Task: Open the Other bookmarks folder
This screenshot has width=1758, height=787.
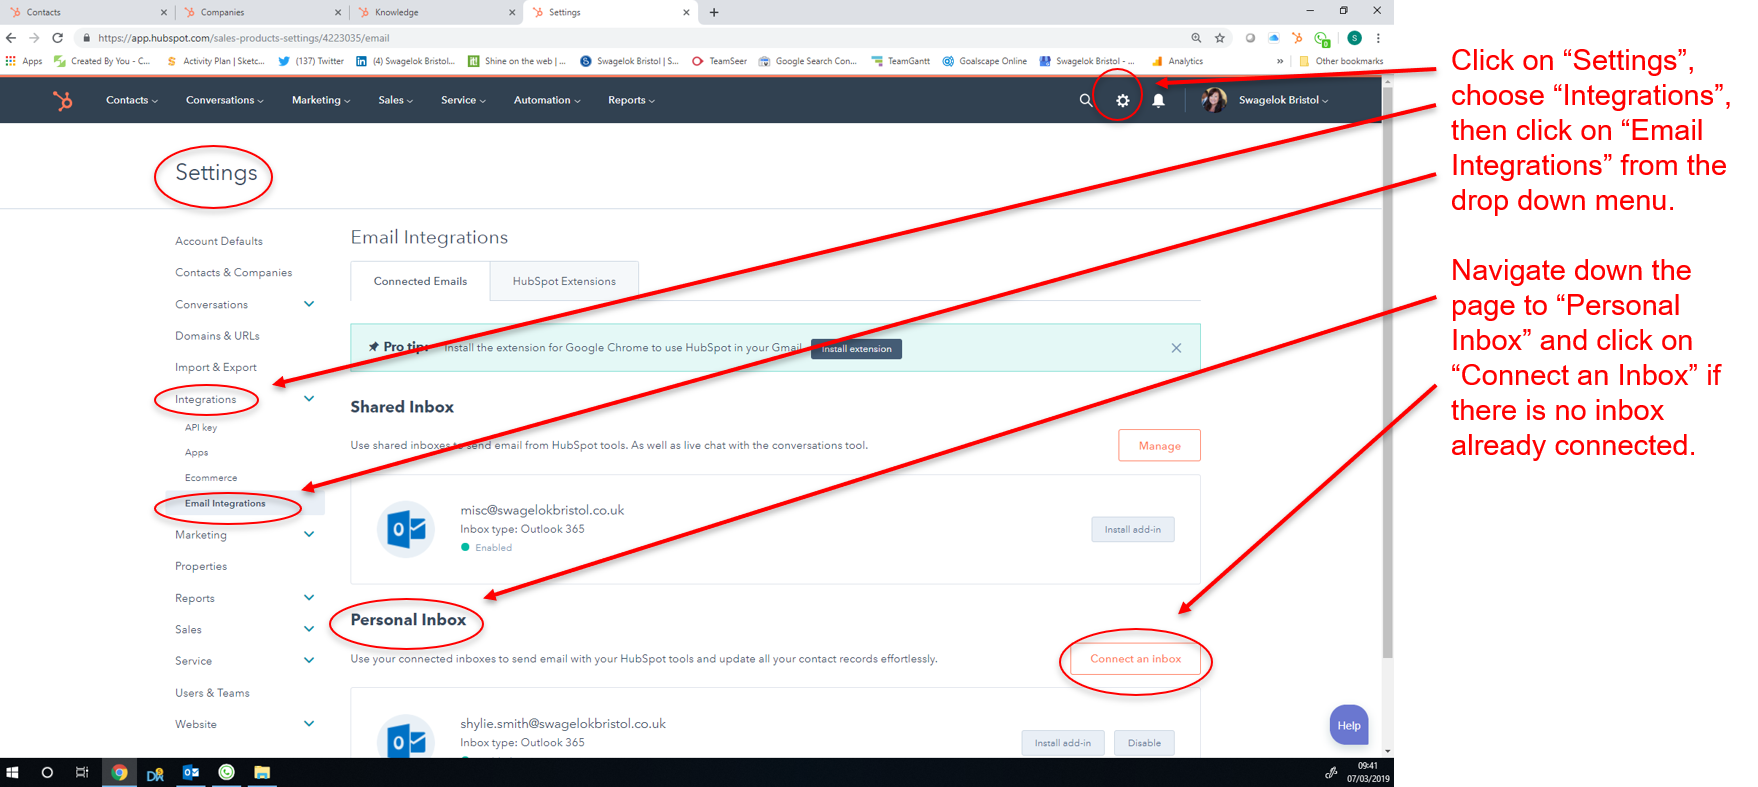Action: [x=1341, y=61]
